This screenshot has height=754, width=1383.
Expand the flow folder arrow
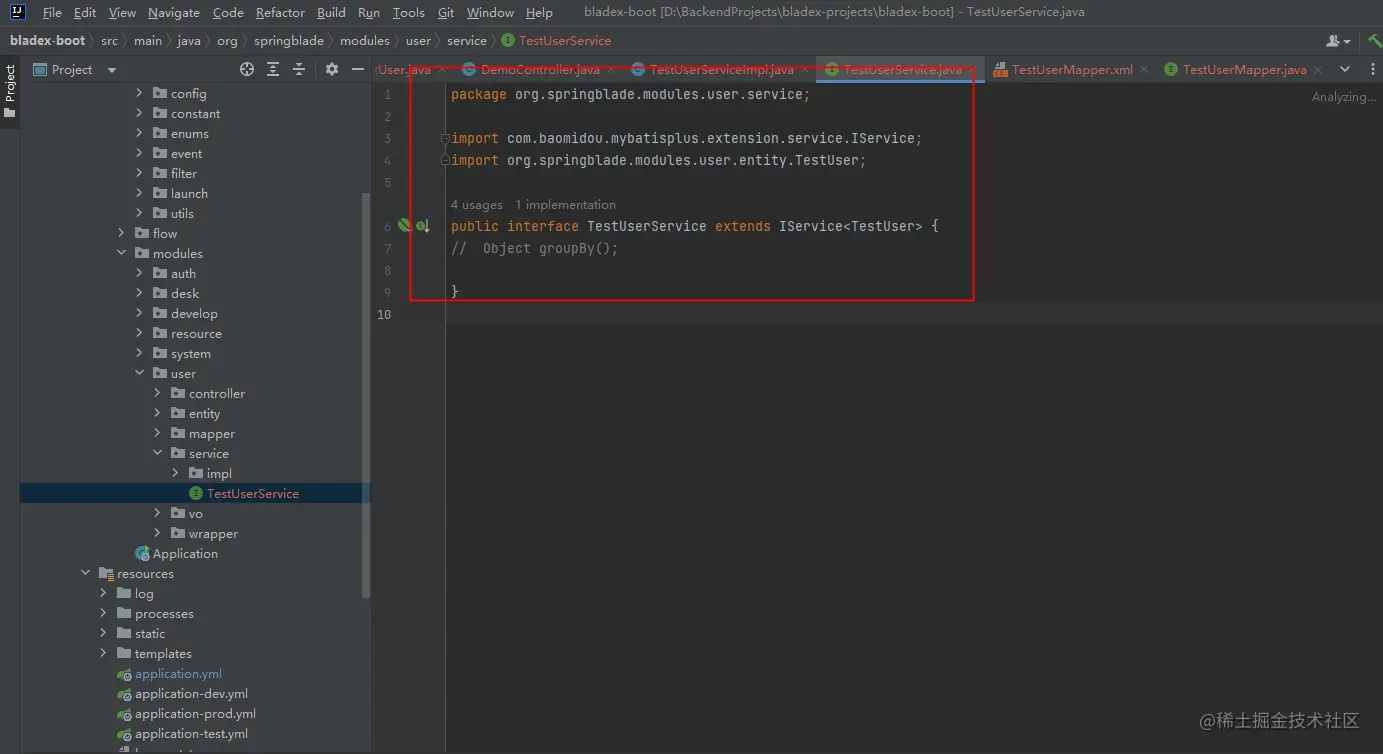click(x=121, y=233)
